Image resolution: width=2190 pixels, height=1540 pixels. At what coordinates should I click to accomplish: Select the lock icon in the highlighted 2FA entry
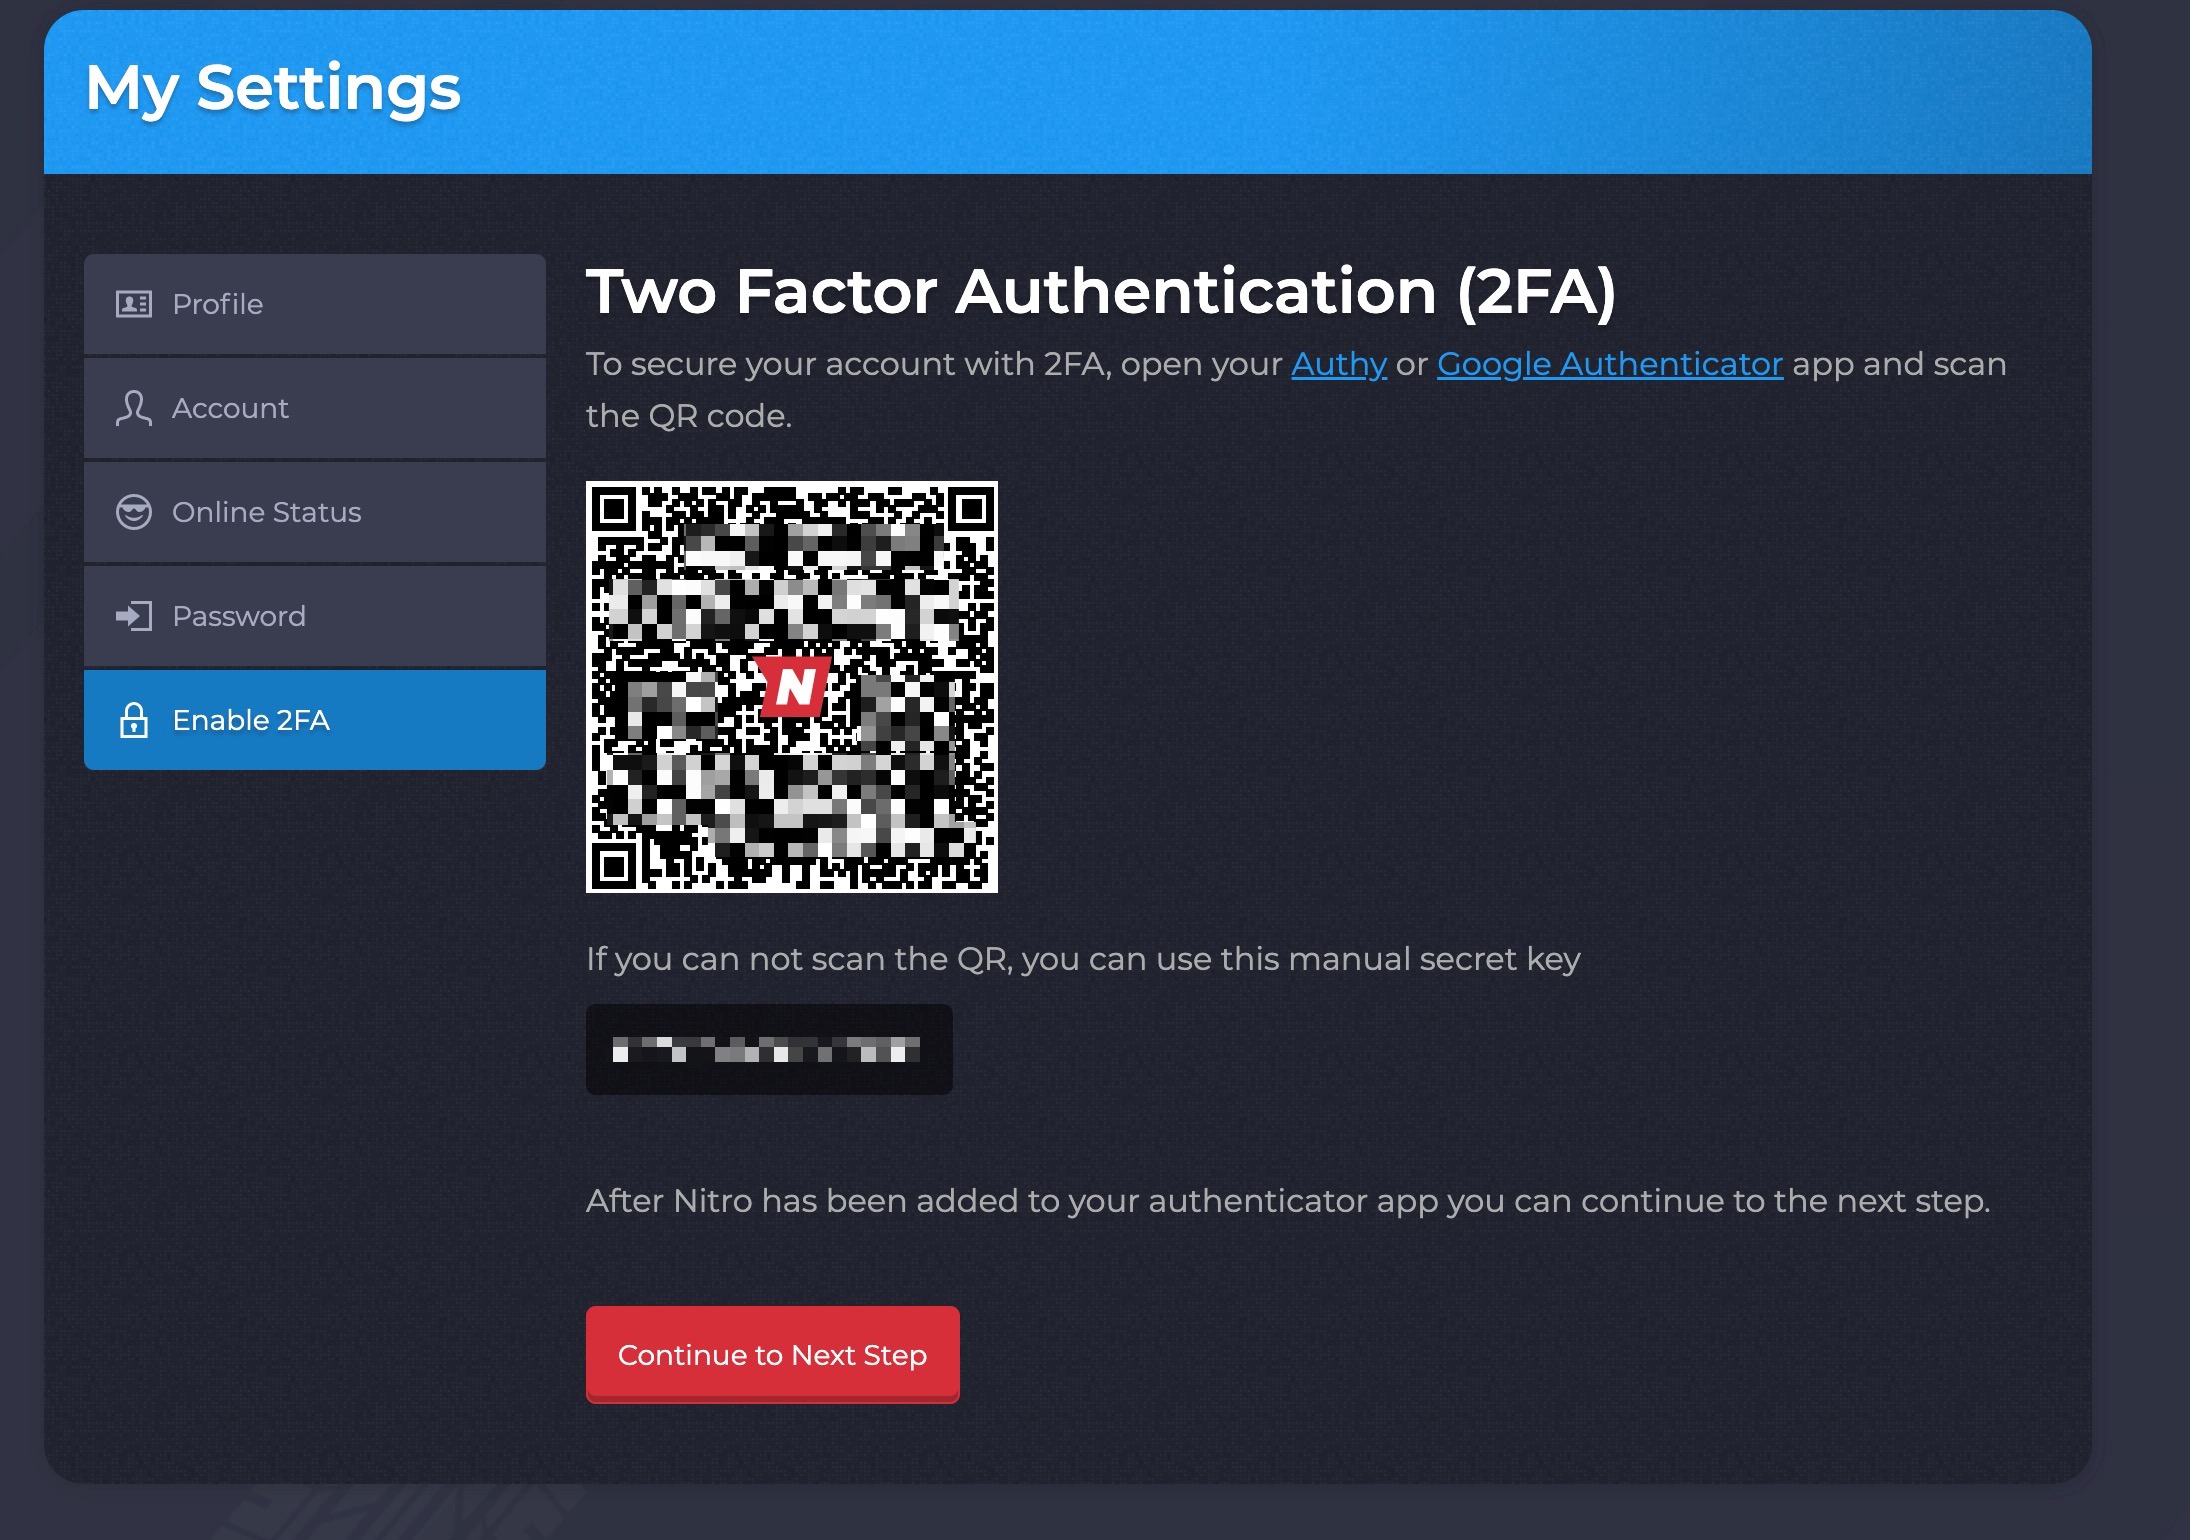[x=134, y=720]
